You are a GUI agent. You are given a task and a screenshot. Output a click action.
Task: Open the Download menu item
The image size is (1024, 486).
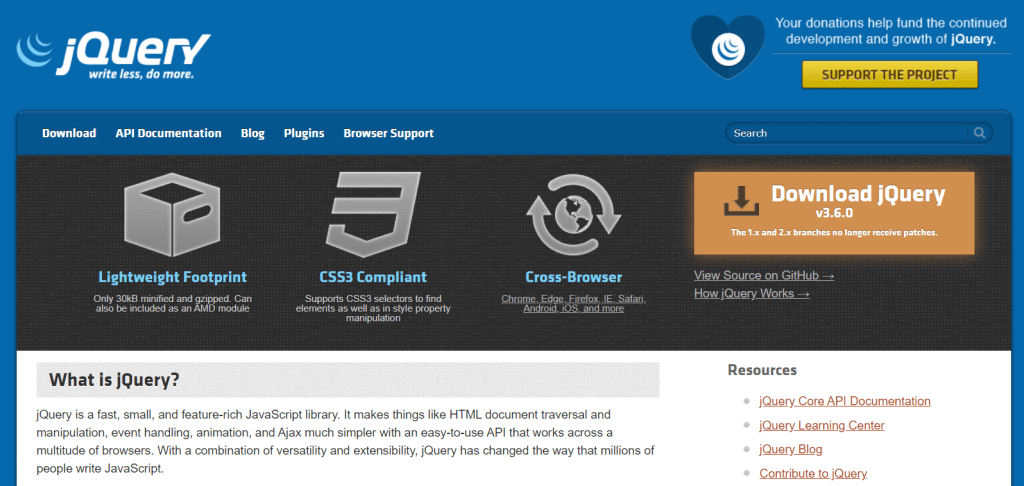pyautogui.click(x=69, y=133)
